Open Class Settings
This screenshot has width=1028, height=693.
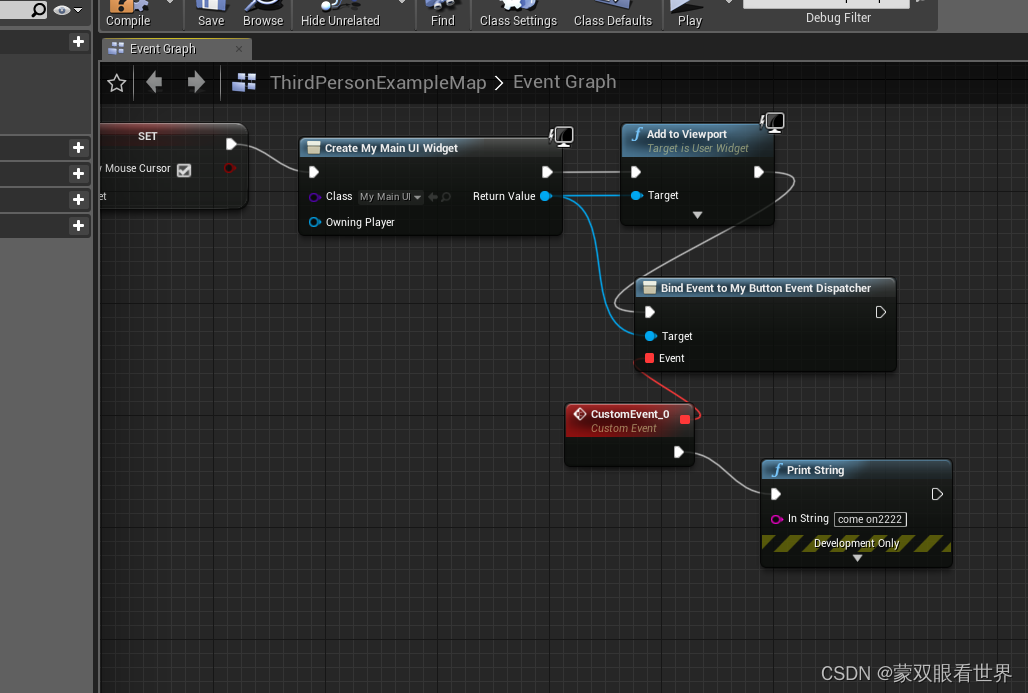tap(518, 14)
